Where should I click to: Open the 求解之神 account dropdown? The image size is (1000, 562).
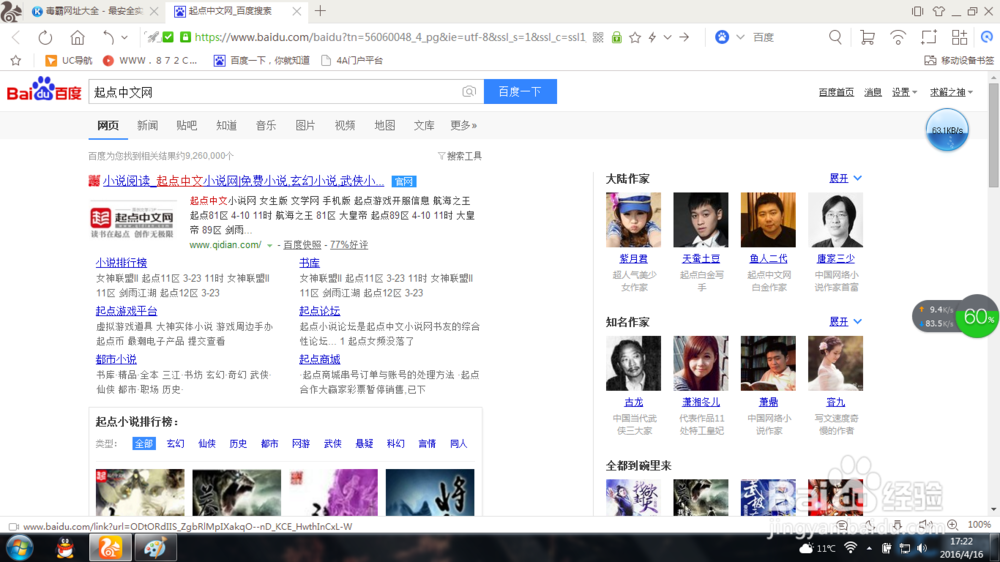951,92
